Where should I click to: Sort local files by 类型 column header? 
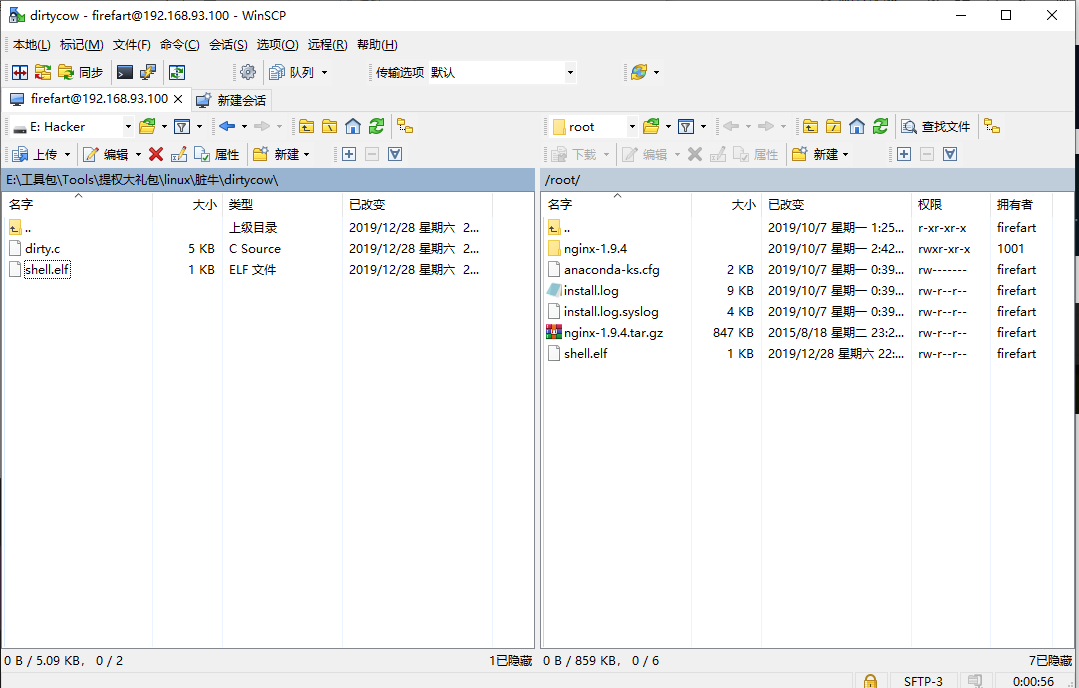click(282, 204)
